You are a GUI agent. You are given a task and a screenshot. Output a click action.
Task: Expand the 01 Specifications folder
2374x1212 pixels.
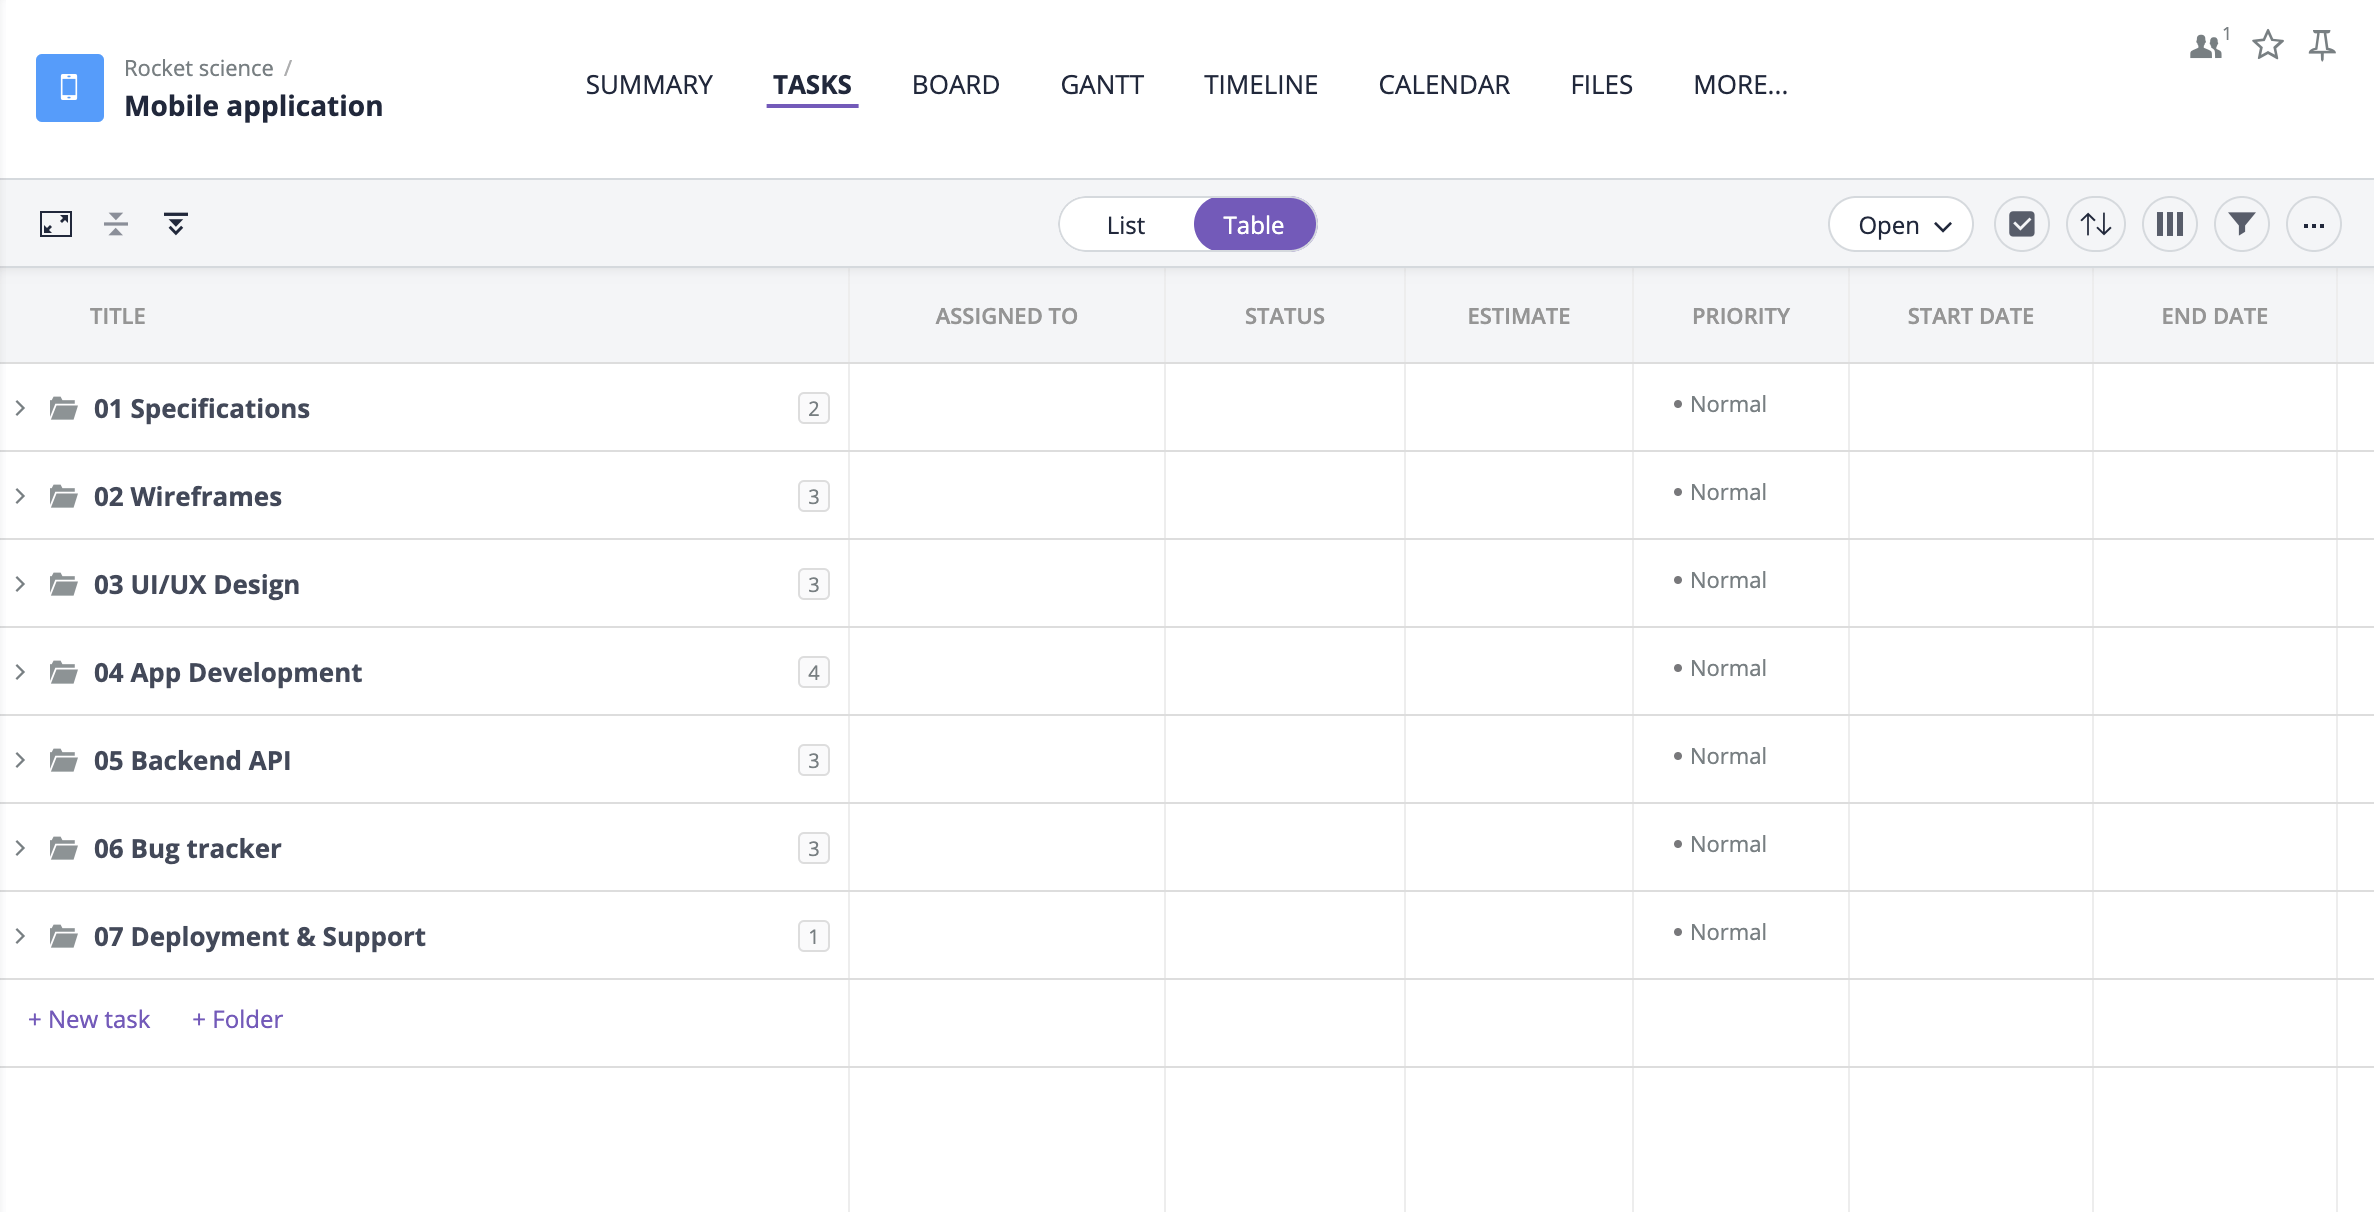click(x=20, y=408)
